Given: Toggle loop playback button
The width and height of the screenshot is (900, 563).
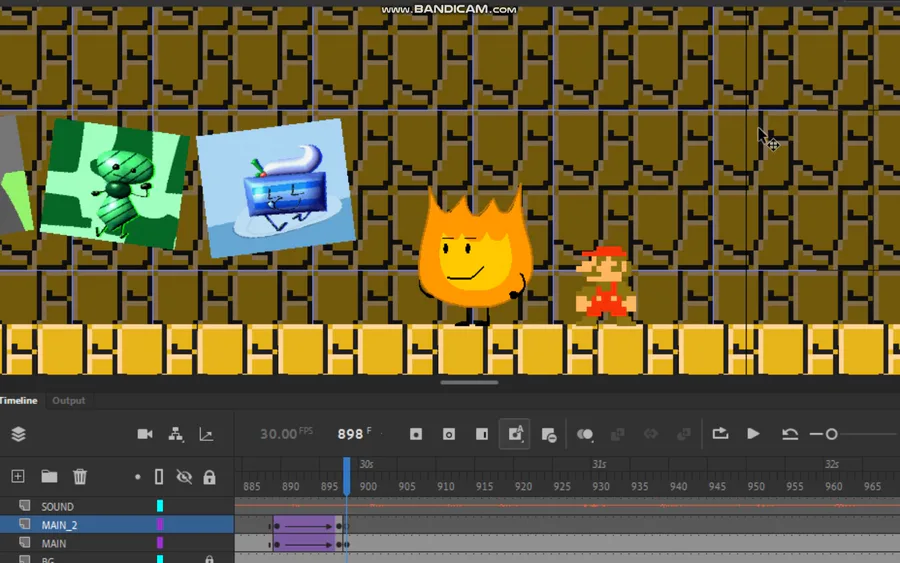Looking at the screenshot, I should point(720,434).
